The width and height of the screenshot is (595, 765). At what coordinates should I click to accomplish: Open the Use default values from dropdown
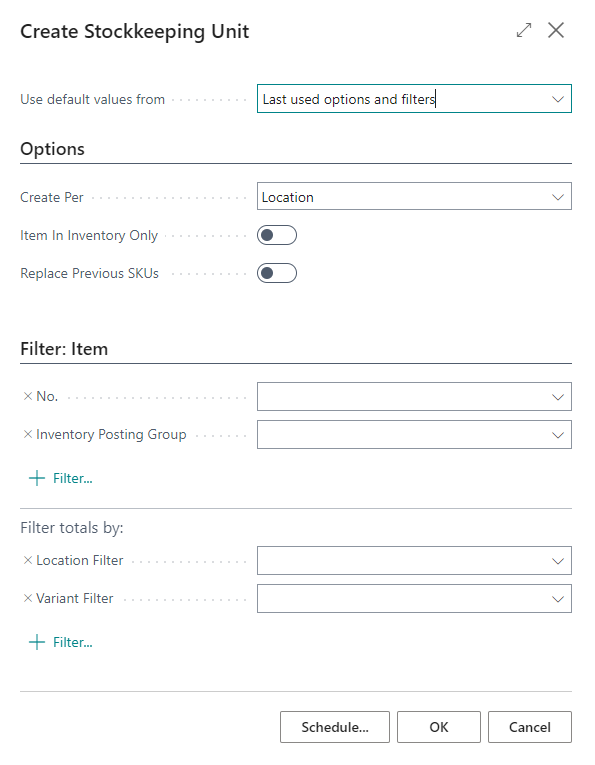click(414, 99)
